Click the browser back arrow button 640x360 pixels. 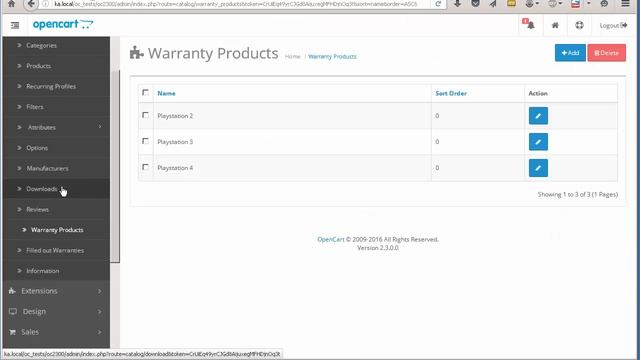click(31, 4)
